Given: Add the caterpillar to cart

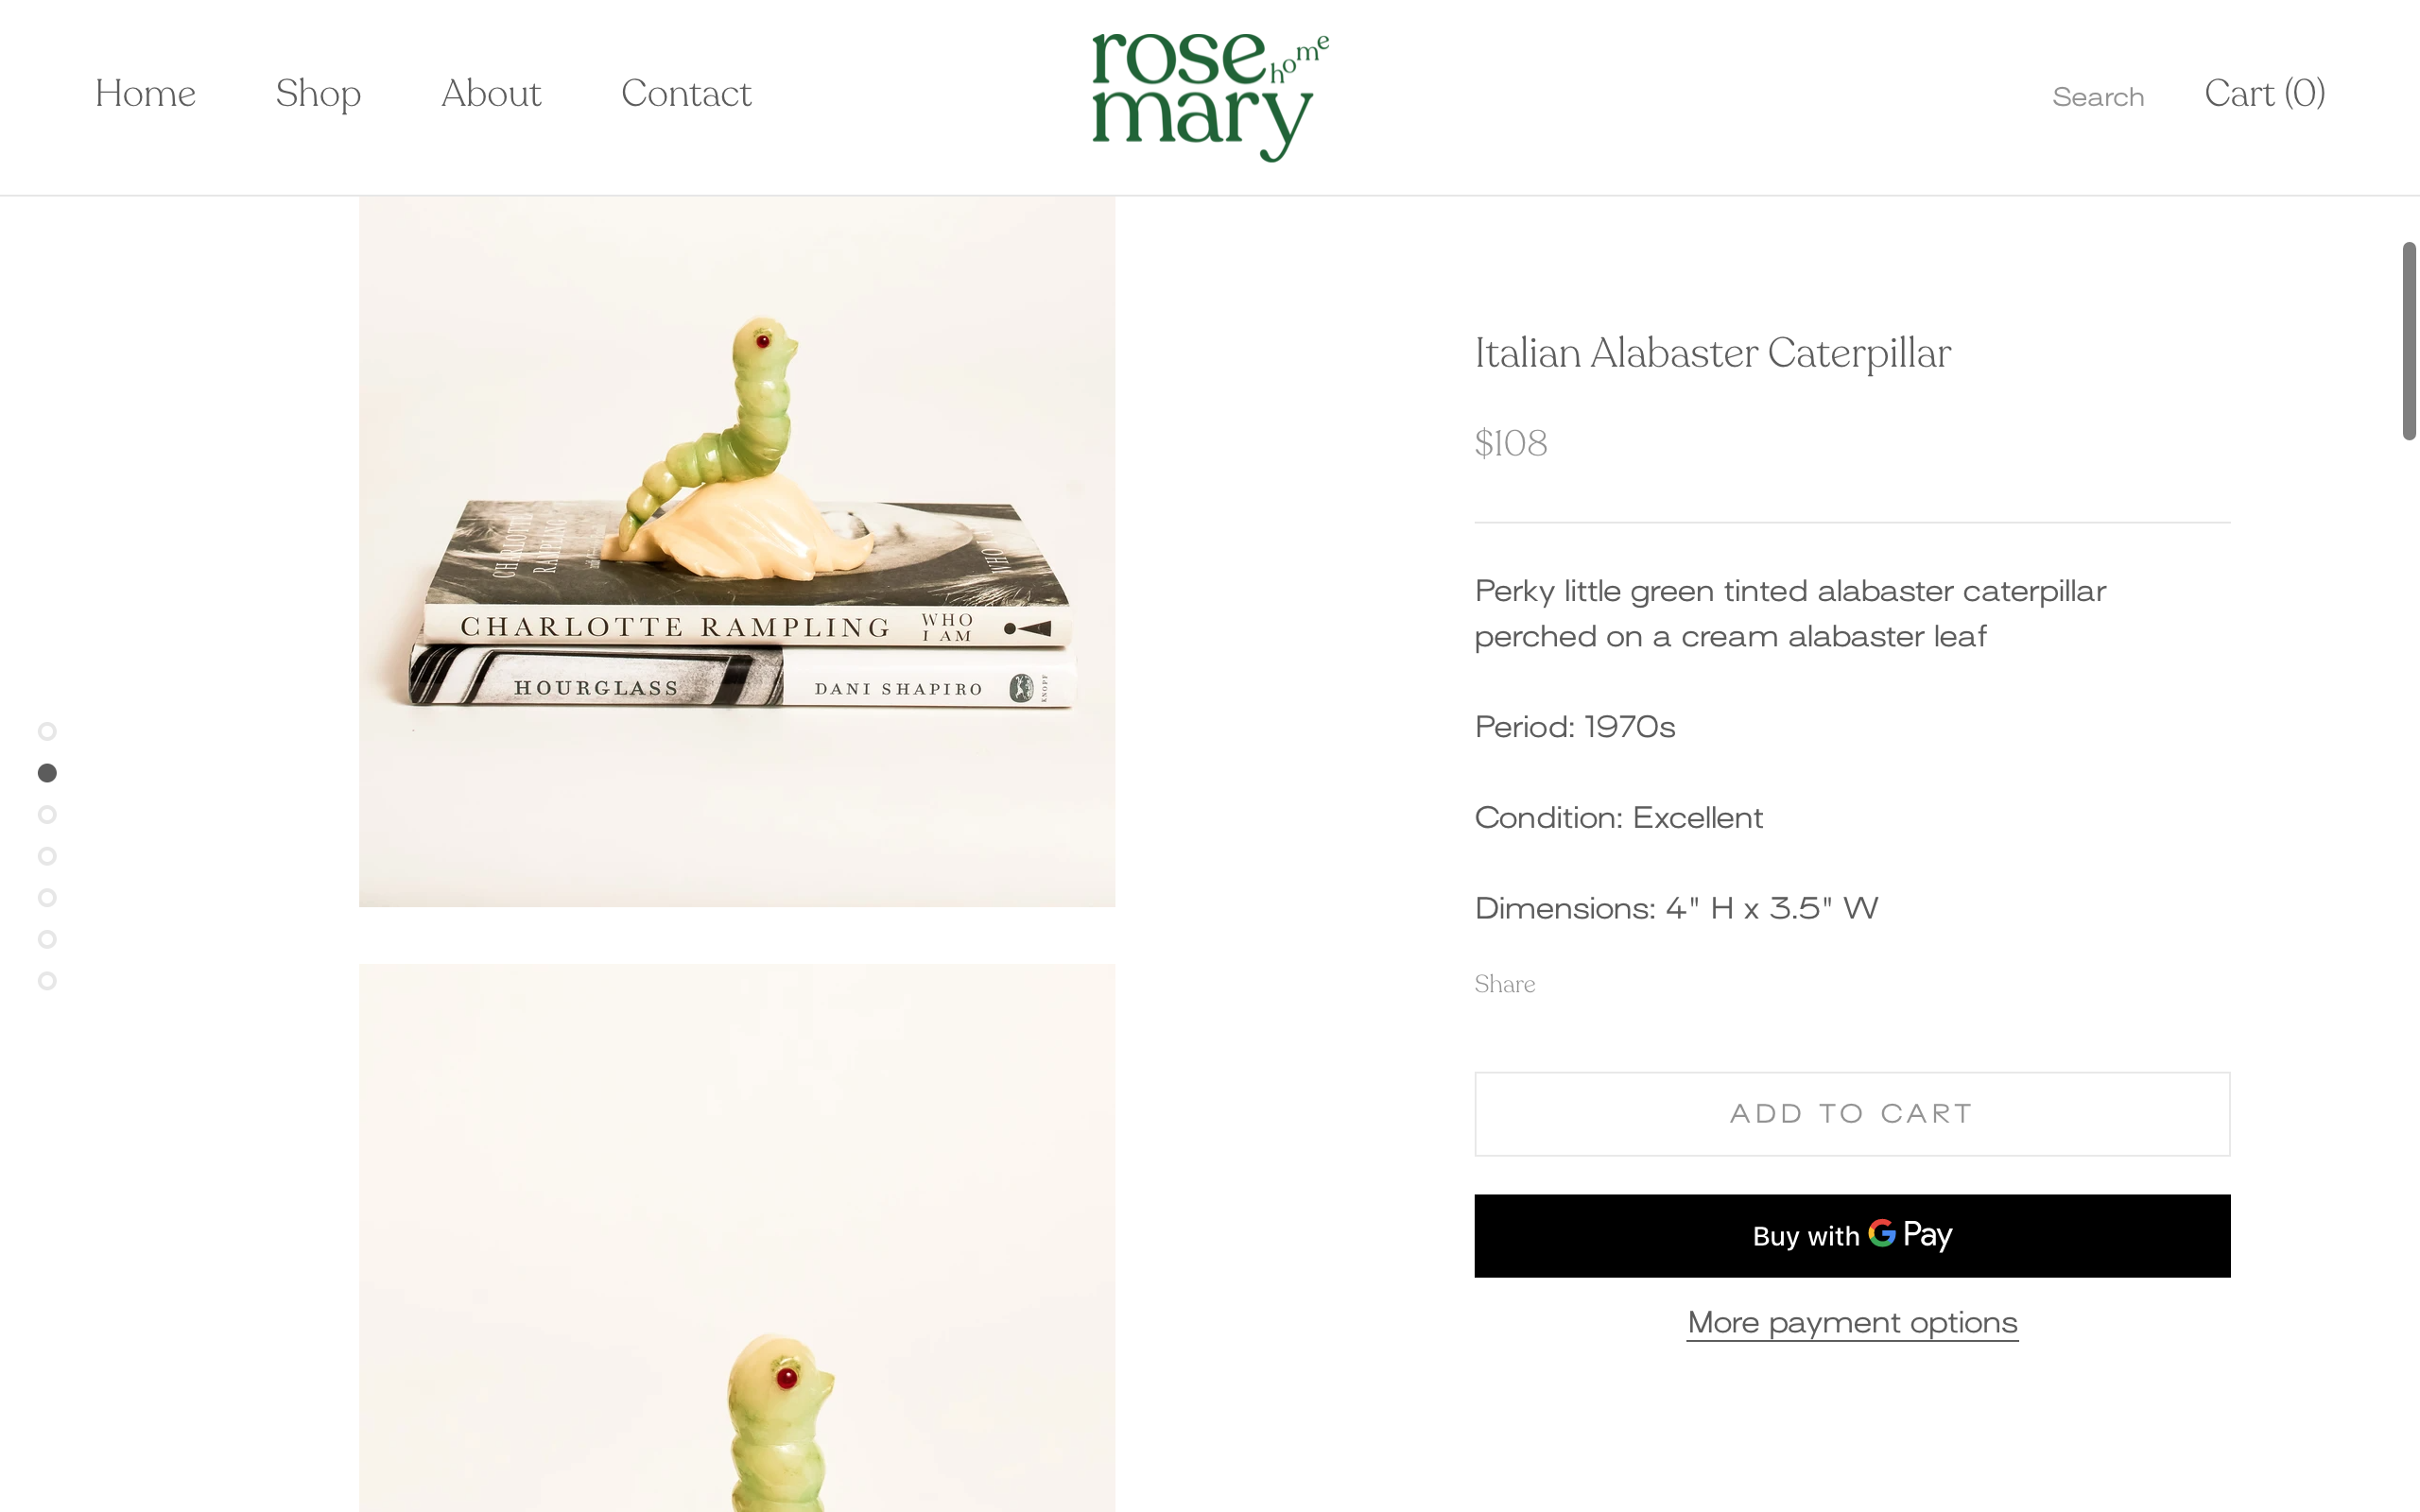Looking at the screenshot, I should tap(1852, 1114).
